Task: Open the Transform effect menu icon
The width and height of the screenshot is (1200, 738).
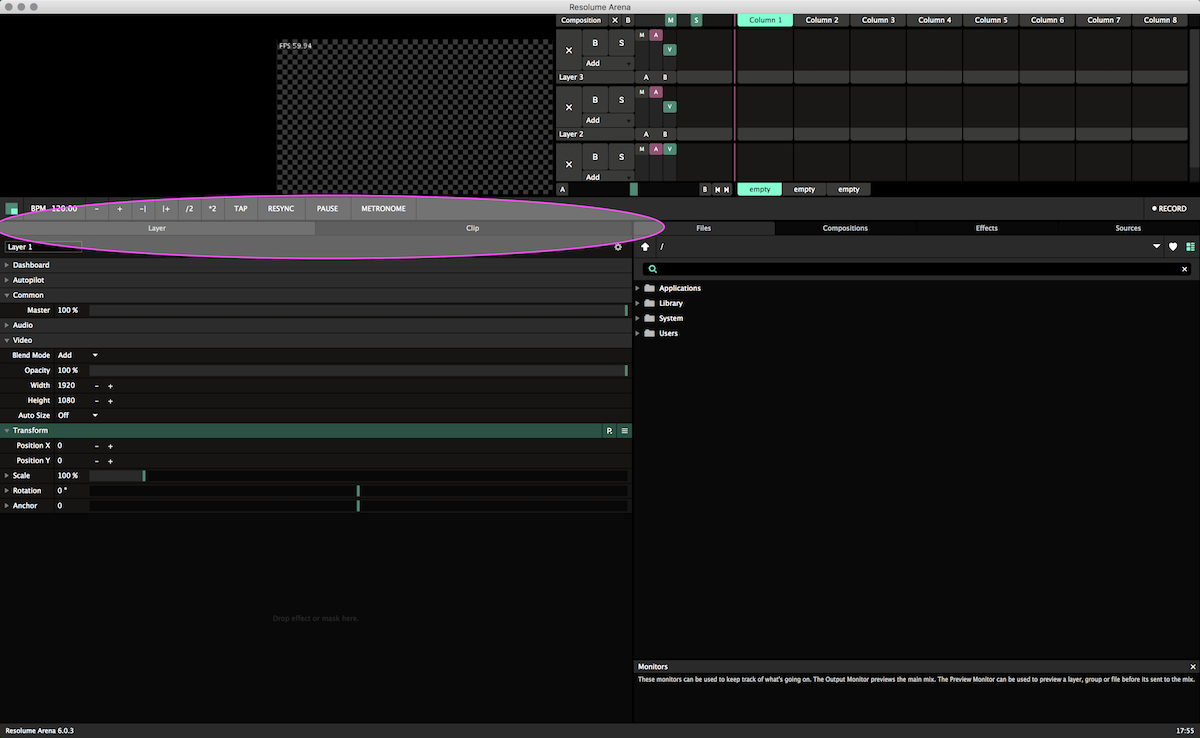Action: click(624, 431)
